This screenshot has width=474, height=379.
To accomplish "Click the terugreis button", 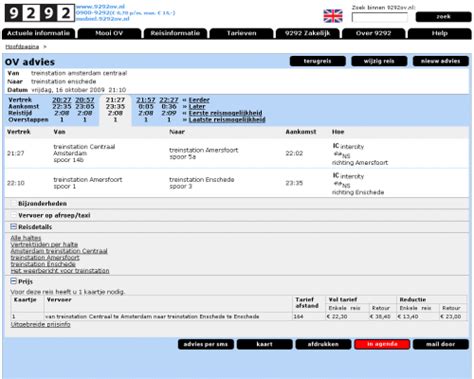I will pyautogui.click(x=318, y=61).
